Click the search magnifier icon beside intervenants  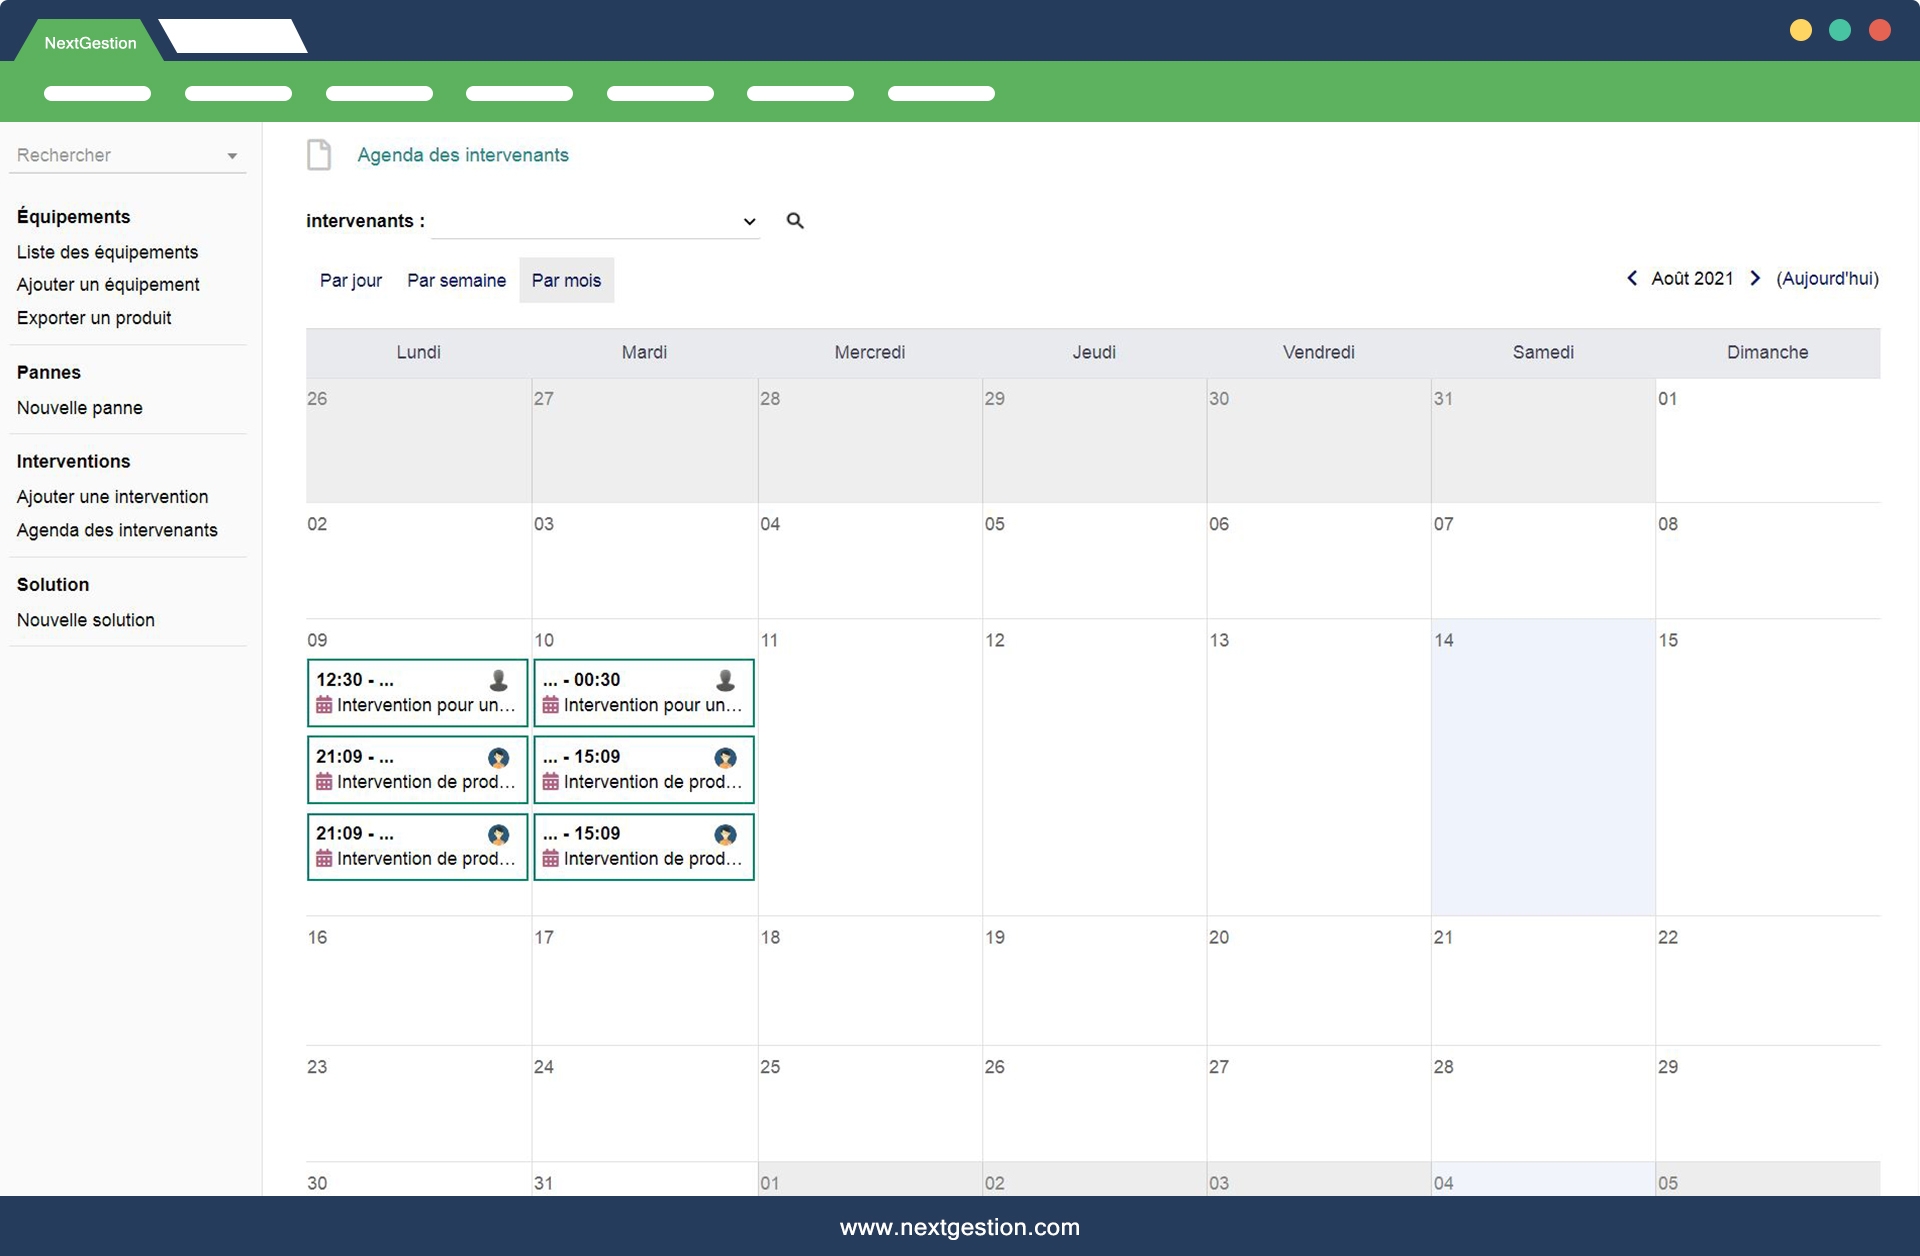(795, 221)
